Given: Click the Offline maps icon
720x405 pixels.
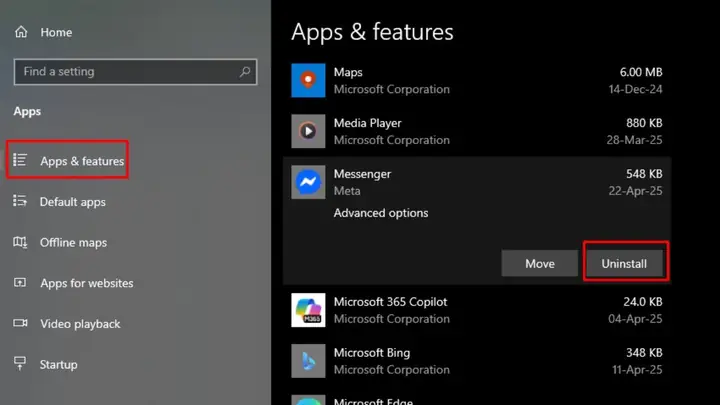Looking at the screenshot, I should coord(20,242).
